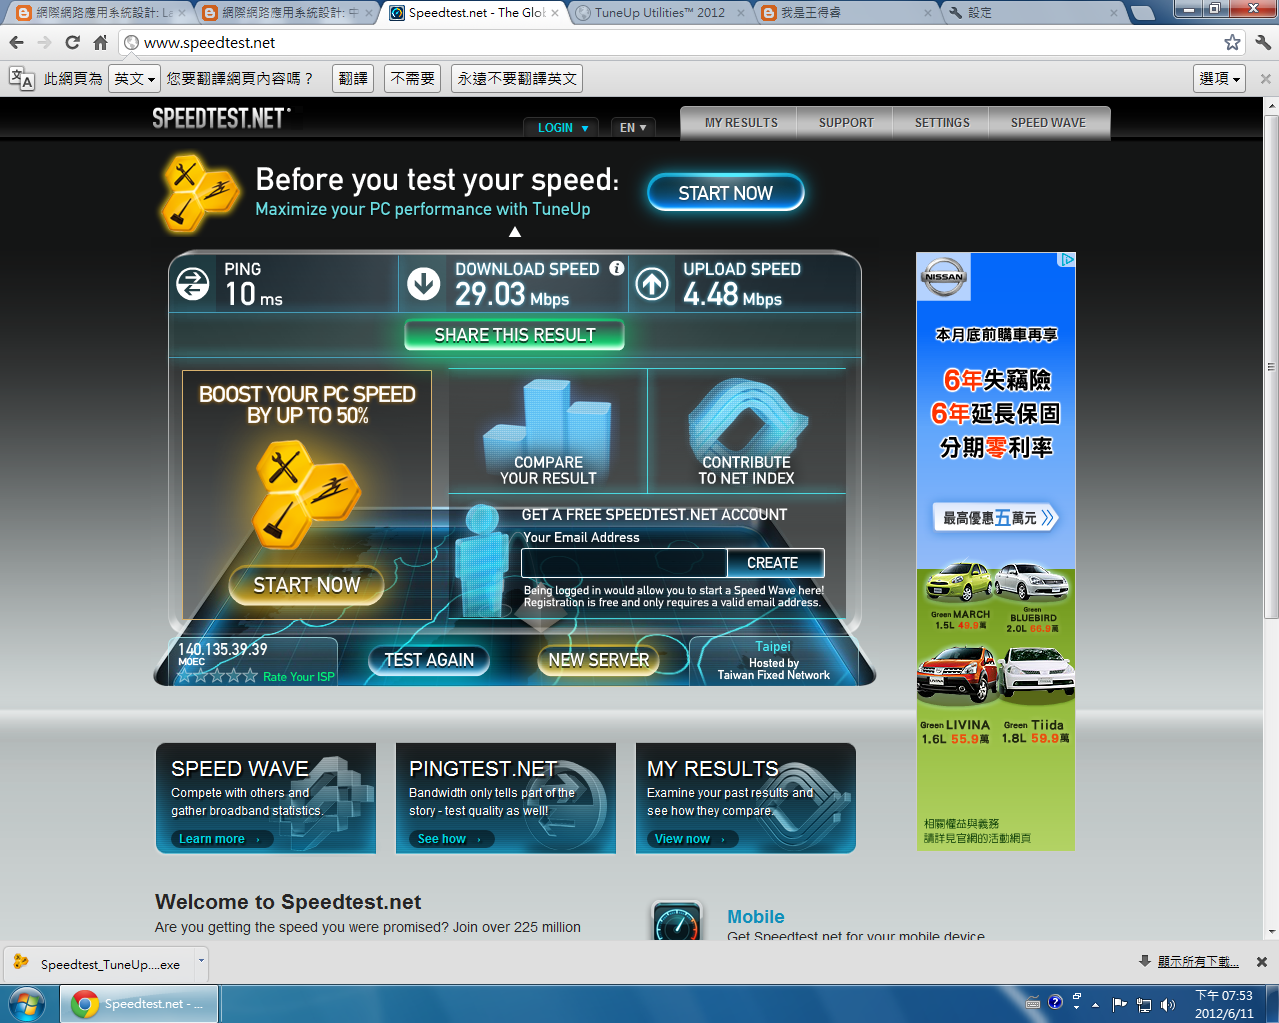1279x1023 pixels.
Task: Click the help question mark tray icon
Action: [1055, 1002]
